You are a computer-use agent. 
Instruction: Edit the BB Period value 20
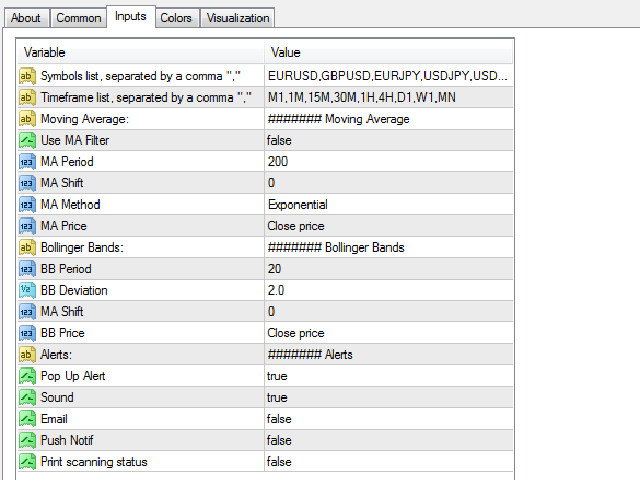389,269
